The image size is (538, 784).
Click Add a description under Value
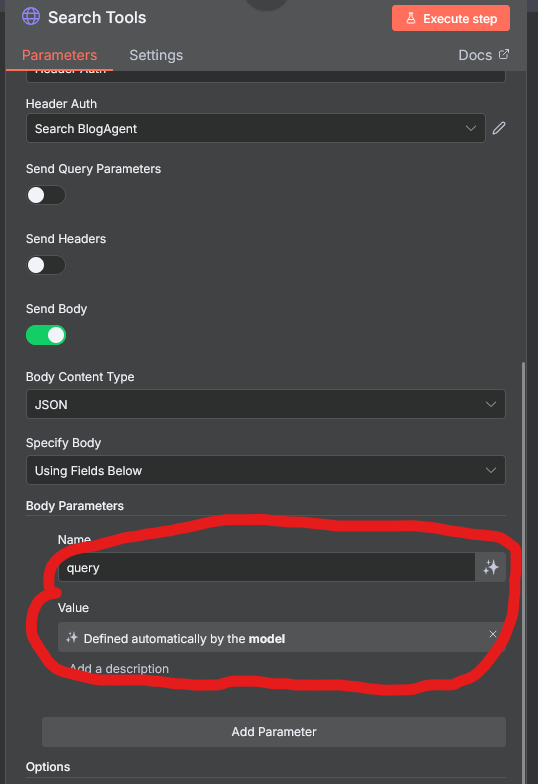[120, 668]
